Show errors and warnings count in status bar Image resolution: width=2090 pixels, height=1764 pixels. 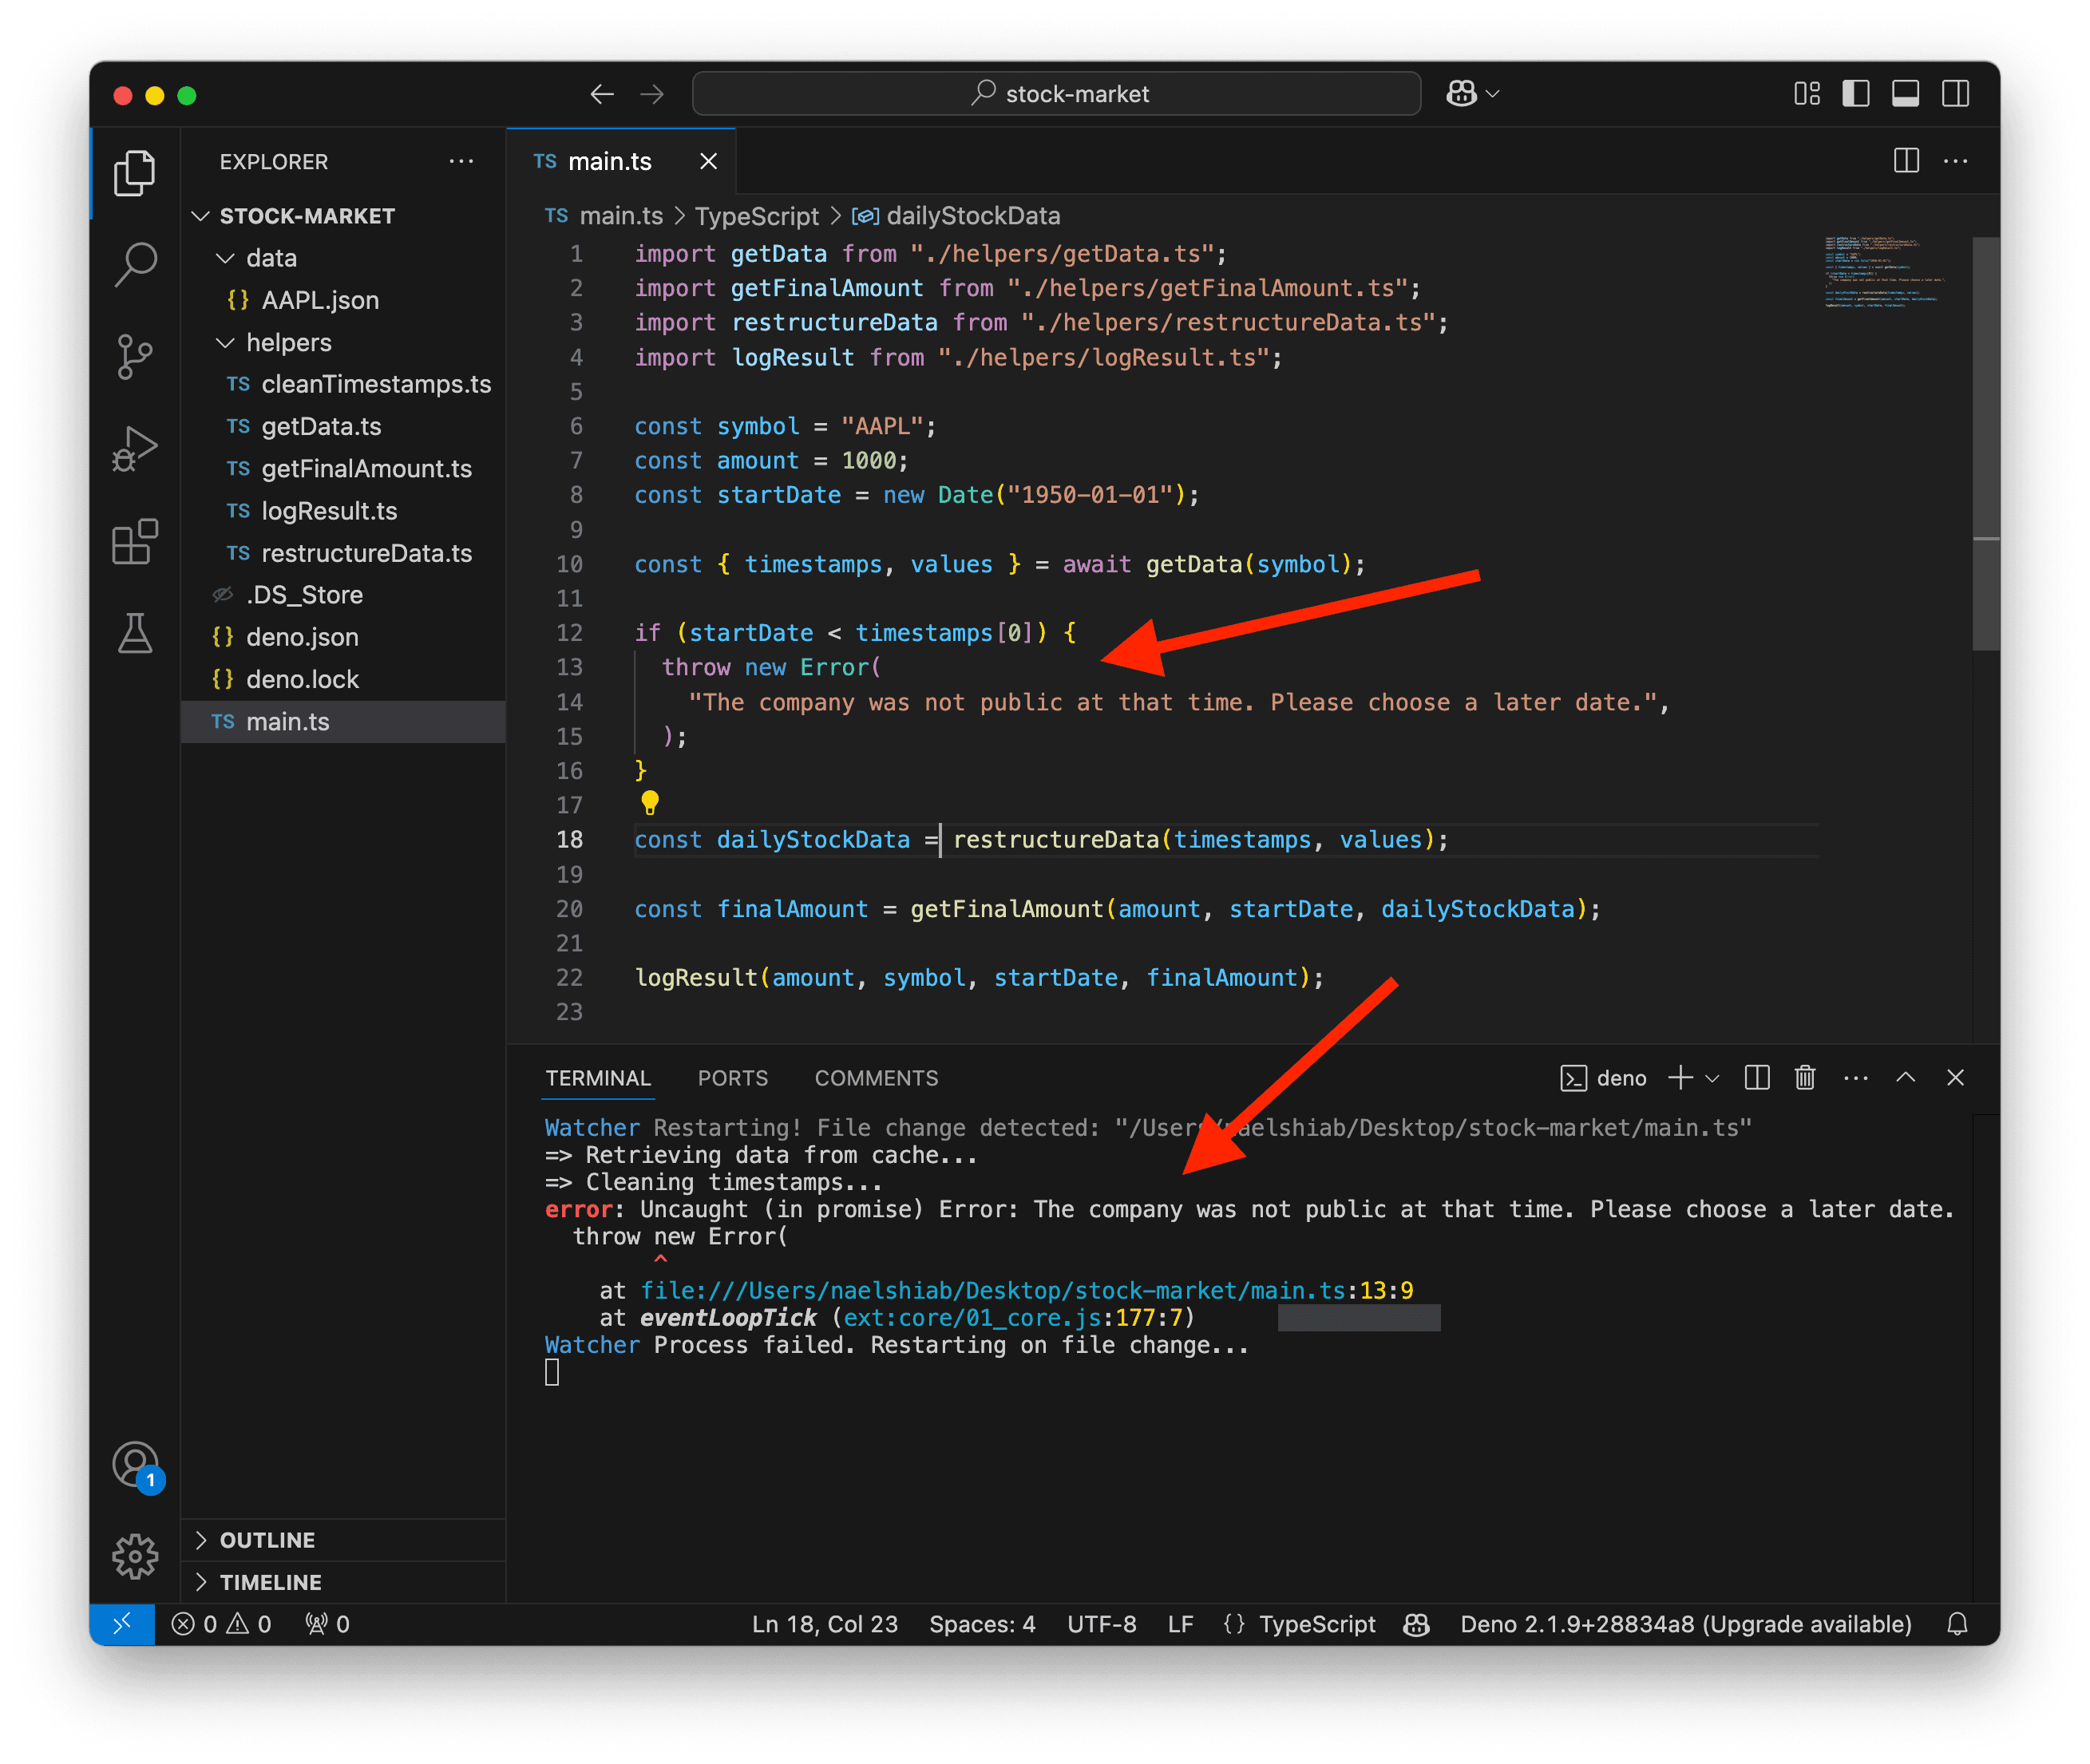click(x=221, y=1624)
